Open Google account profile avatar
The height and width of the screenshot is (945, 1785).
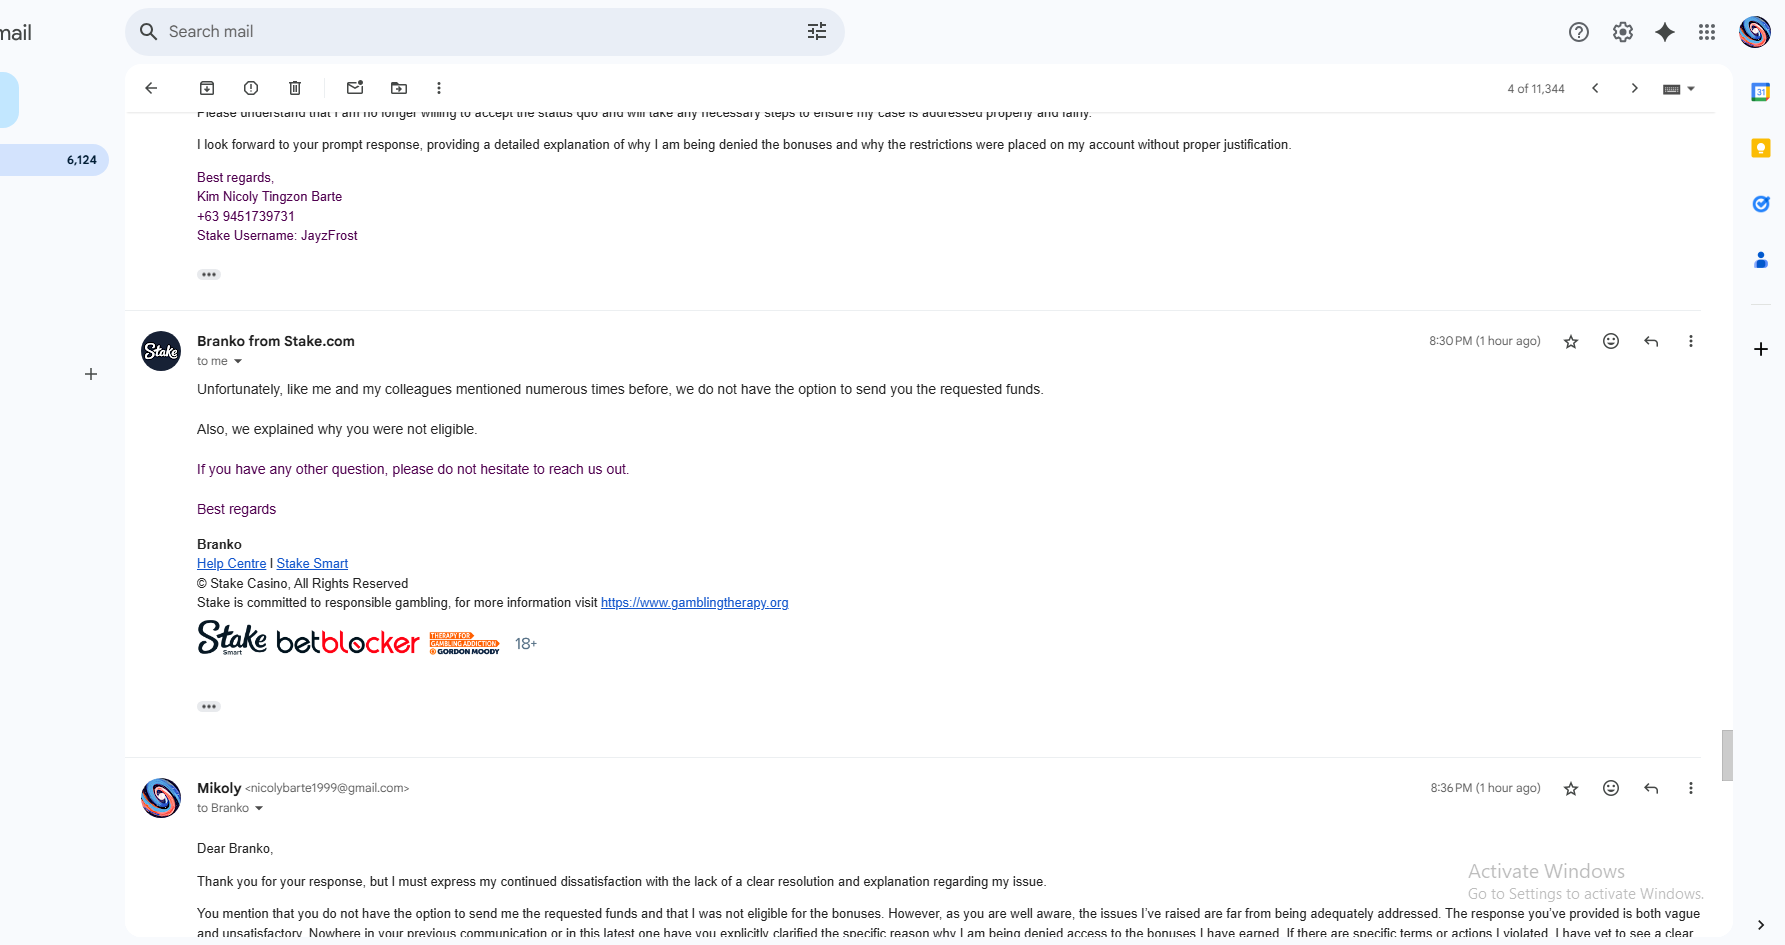[x=1755, y=32]
